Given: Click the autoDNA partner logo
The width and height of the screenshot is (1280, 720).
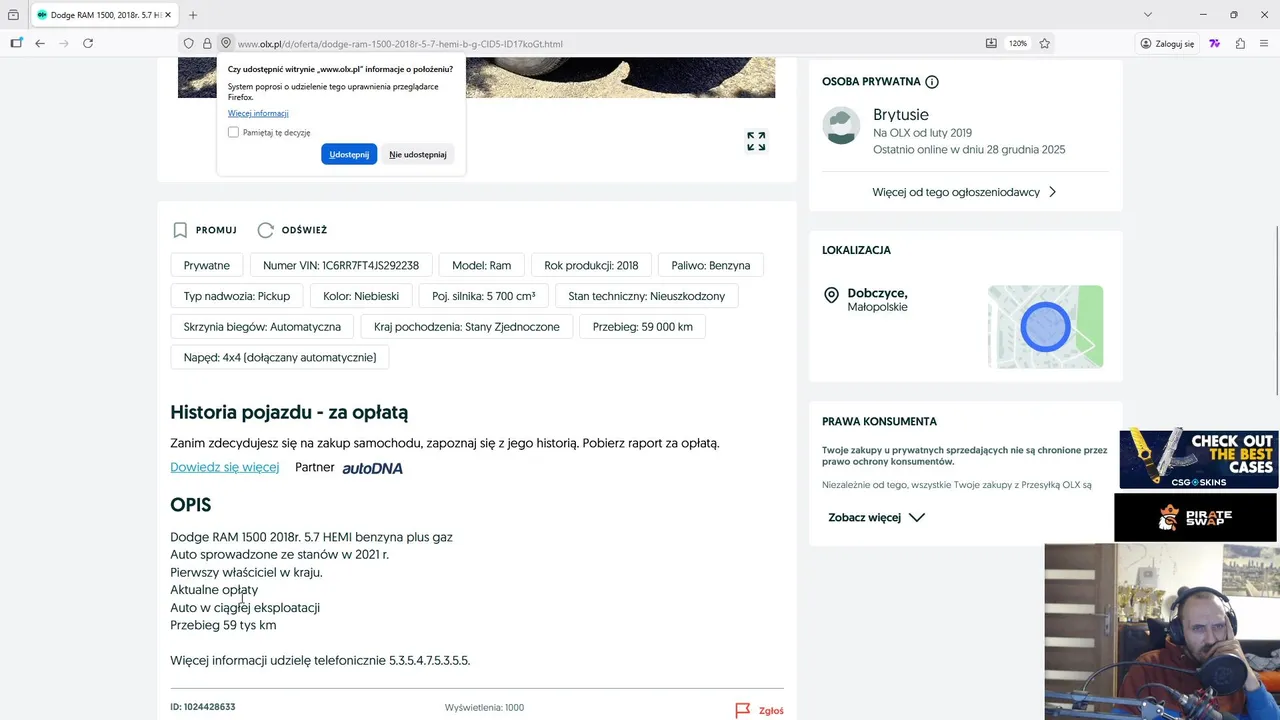Looking at the screenshot, I should (x=372, y=468).
